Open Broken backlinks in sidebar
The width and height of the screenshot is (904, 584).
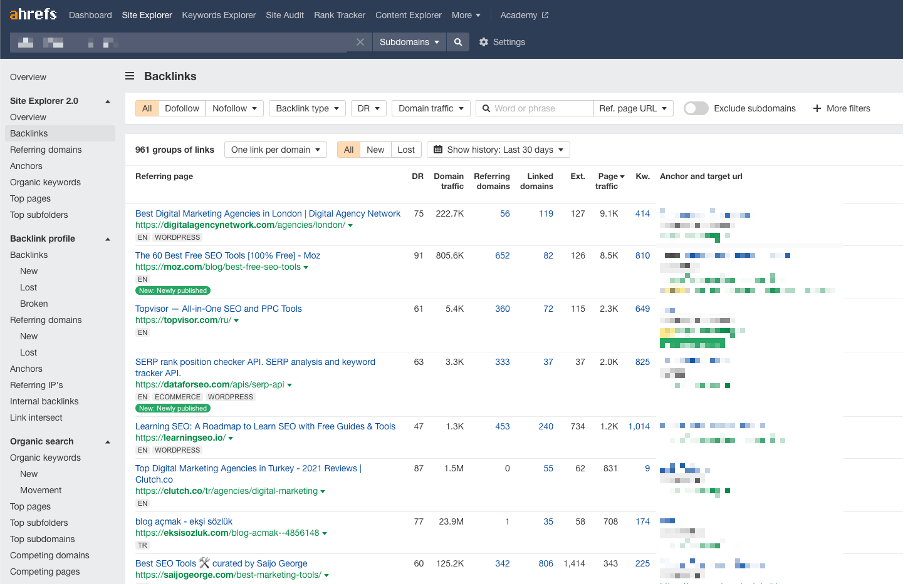click(x=34, y=304)
